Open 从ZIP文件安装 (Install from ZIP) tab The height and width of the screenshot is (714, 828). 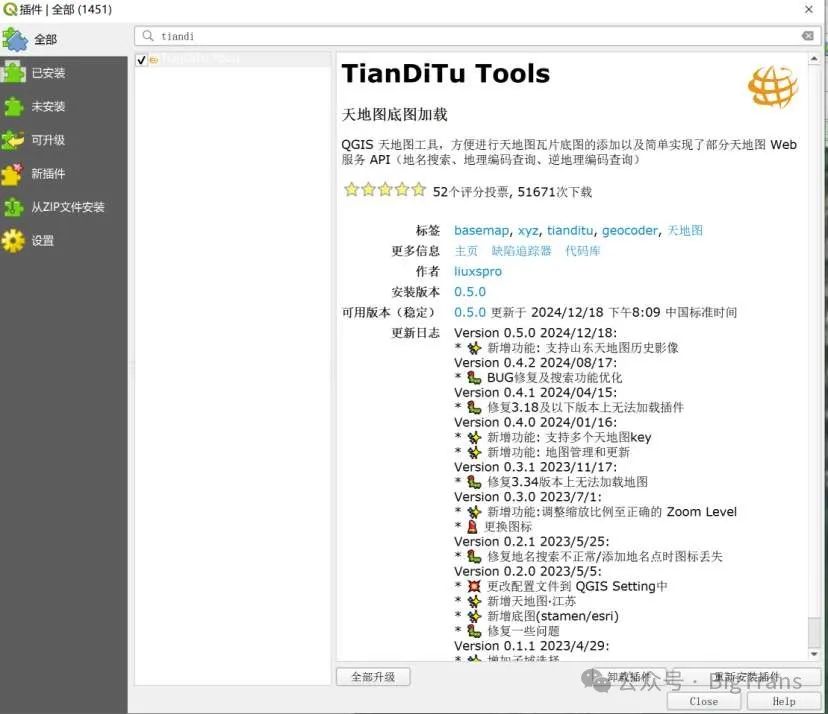point(63,207)
